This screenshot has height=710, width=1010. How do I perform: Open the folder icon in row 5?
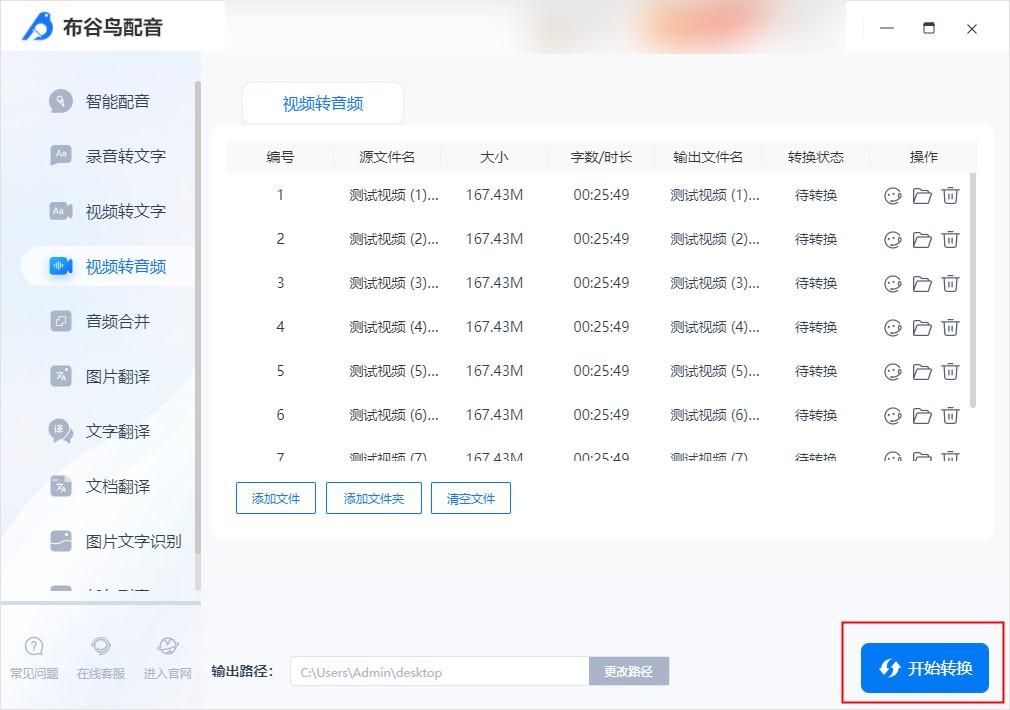point(922,372)
